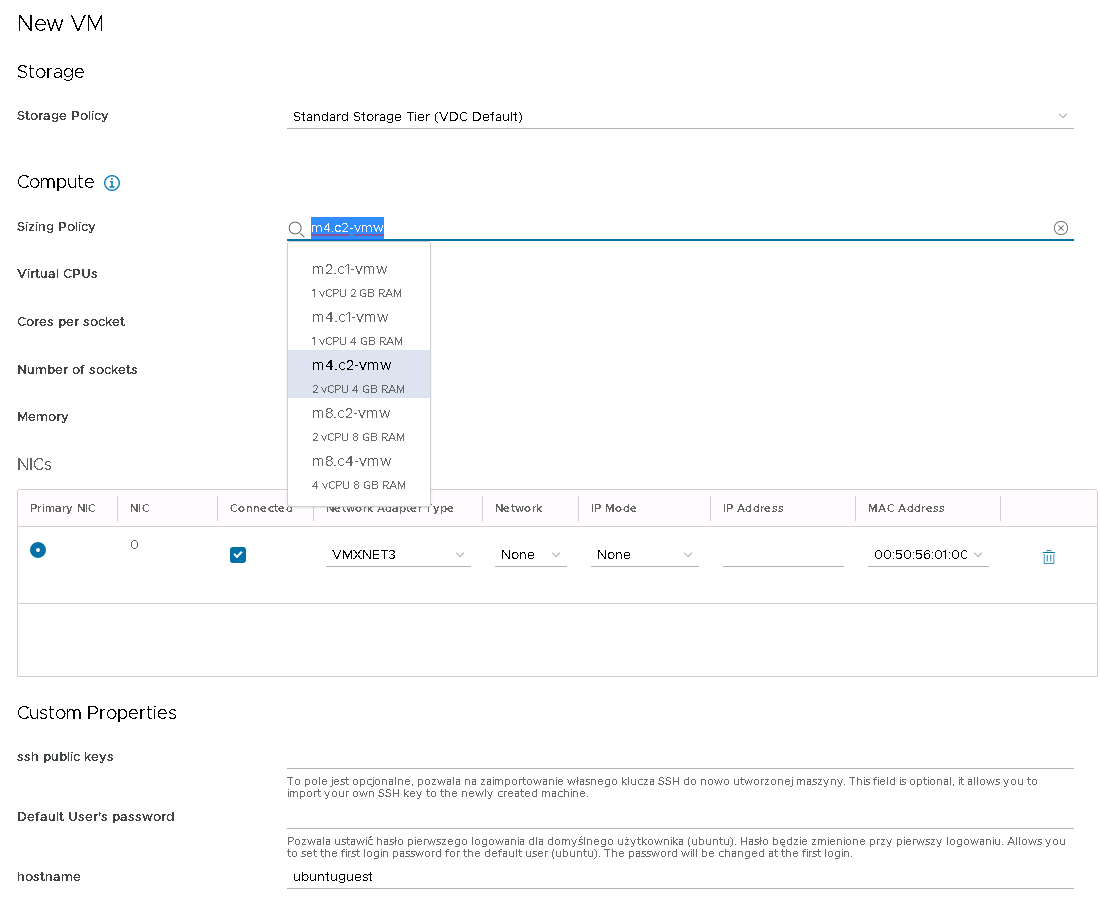Select the Primary NIC radio button

click(38, 549)
